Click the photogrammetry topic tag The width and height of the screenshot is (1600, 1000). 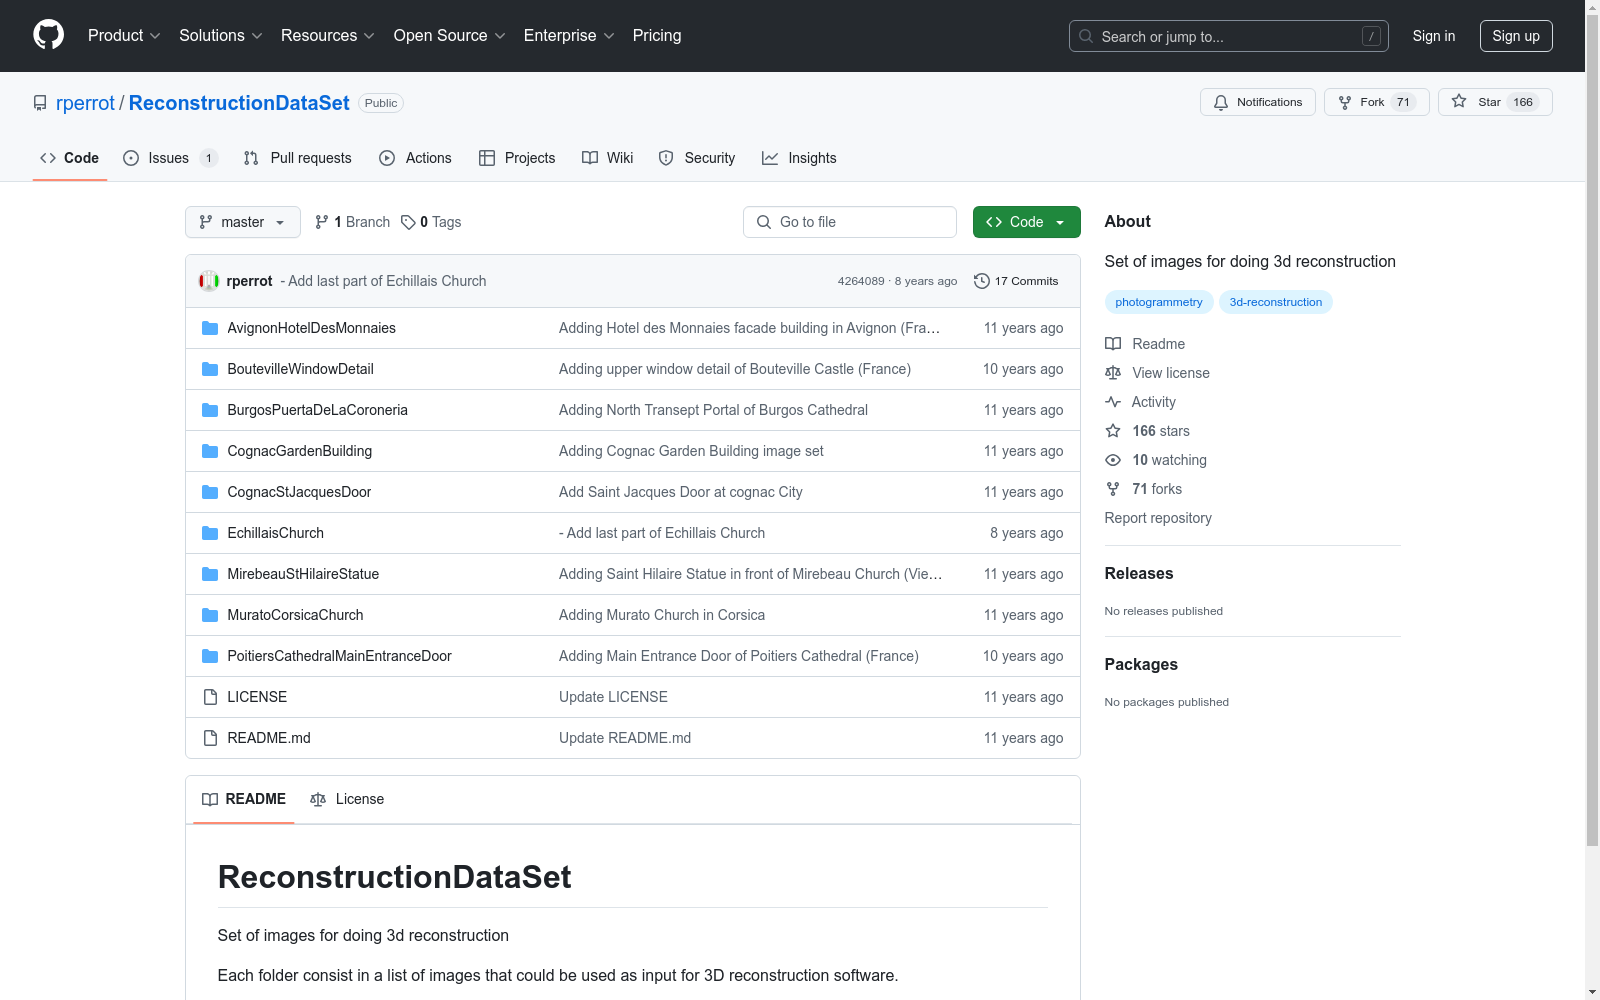(1159, 302)
